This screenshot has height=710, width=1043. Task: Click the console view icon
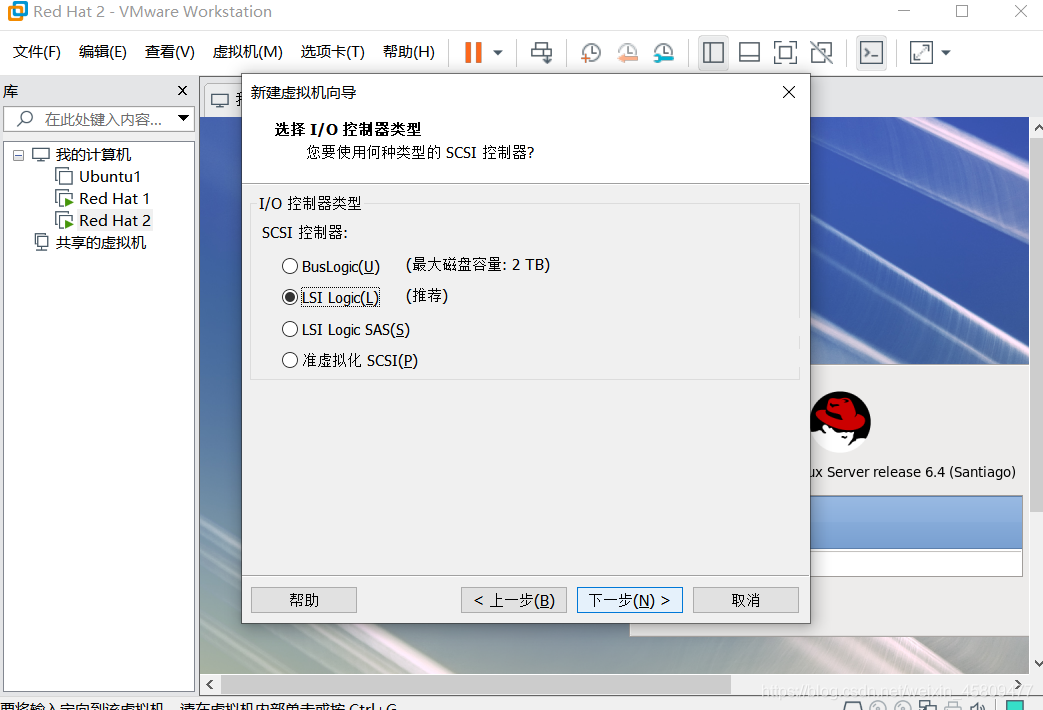click(871, 53)
